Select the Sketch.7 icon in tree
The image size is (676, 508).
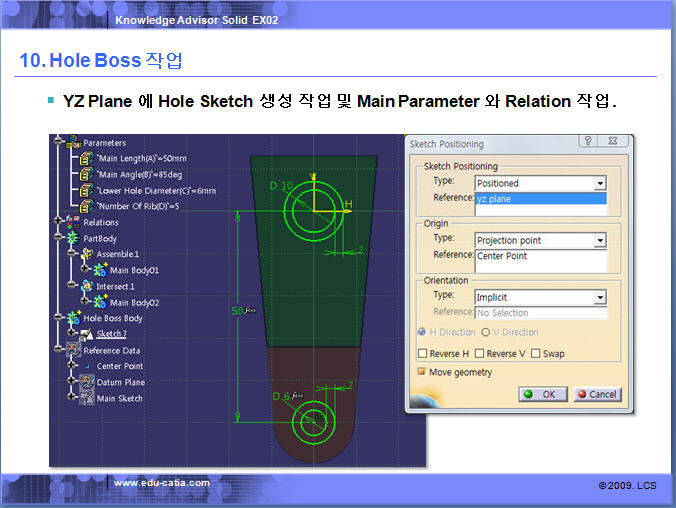pyautogui.click(x=86, y=334)
